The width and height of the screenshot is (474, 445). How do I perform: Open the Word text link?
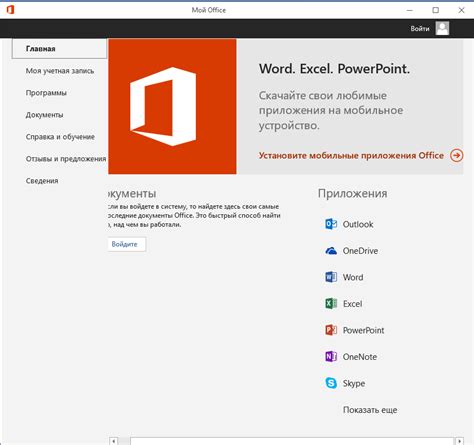[x=353, y=277]
